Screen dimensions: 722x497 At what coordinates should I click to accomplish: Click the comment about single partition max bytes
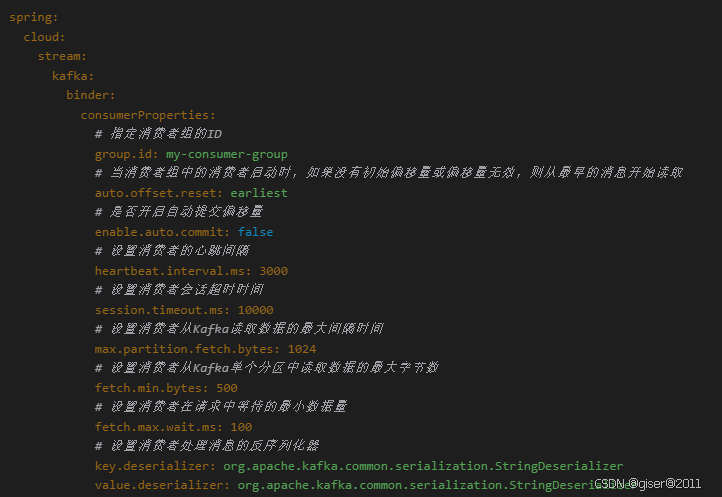[x=267, y=368]
